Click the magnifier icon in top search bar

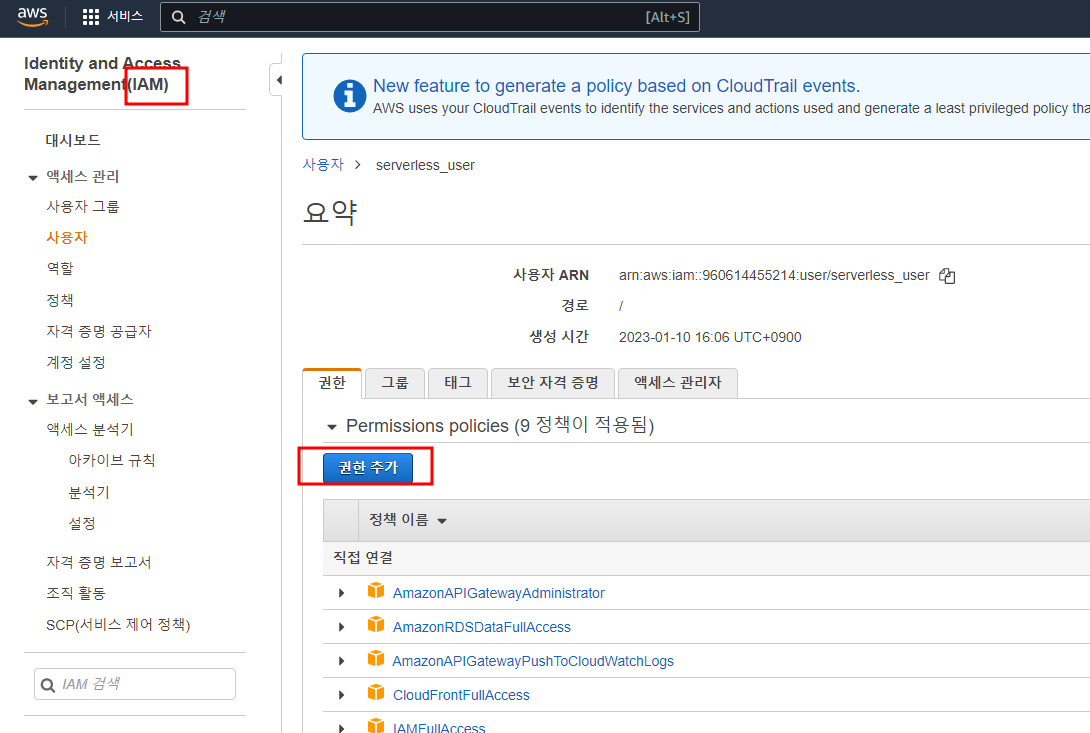(179, 17)
